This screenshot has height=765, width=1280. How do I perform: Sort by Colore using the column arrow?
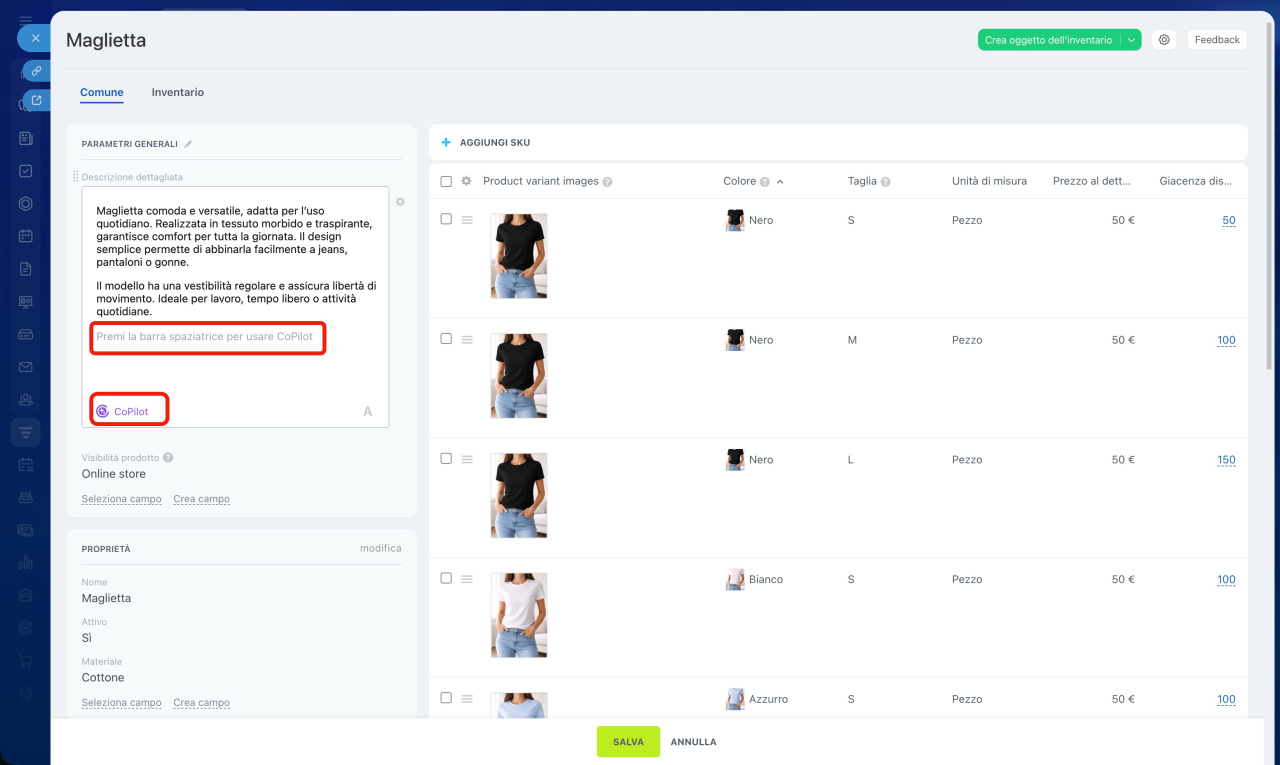[780, 182]
